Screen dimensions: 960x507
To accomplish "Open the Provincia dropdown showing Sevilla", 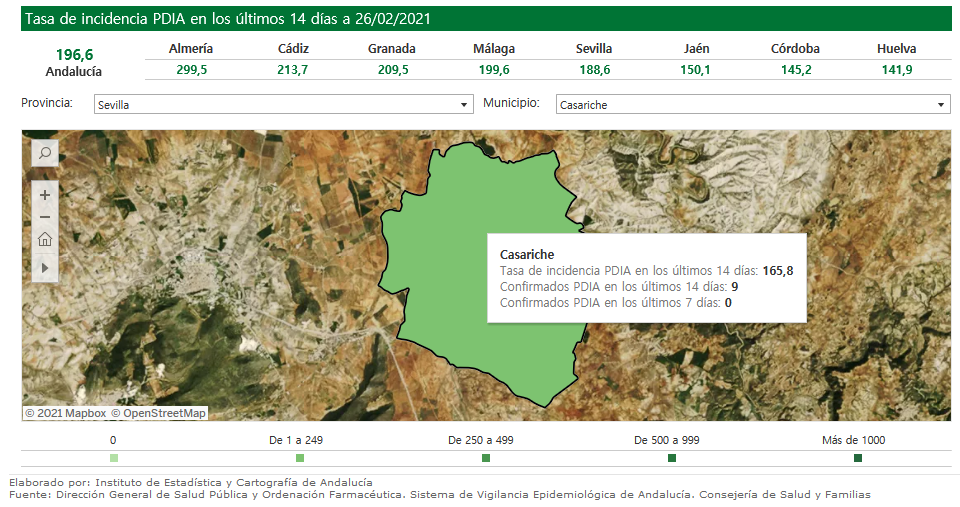I will (283, 105).
